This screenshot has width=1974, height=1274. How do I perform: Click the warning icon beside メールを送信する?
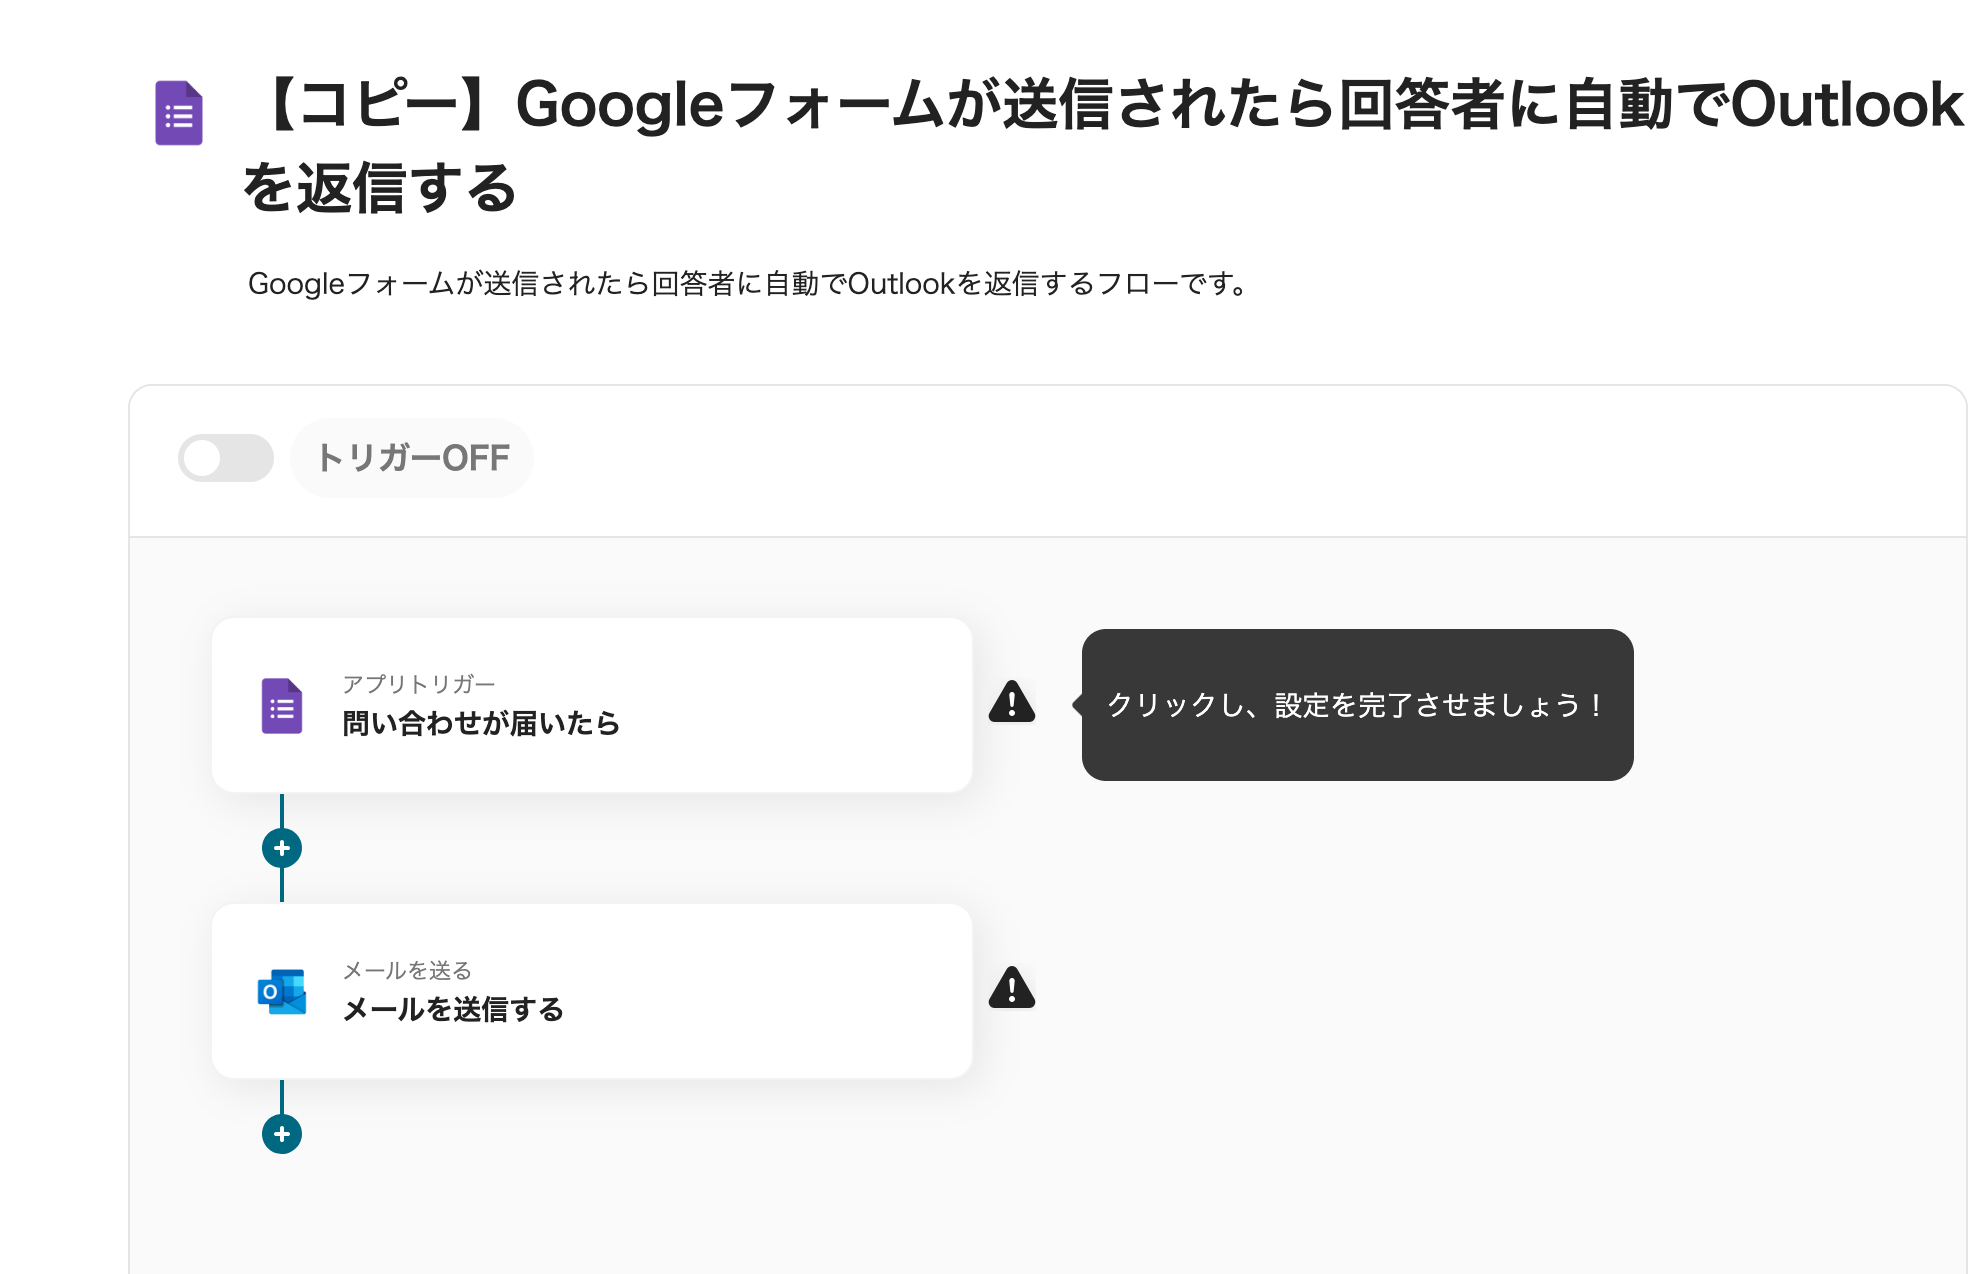point(1013,989)
